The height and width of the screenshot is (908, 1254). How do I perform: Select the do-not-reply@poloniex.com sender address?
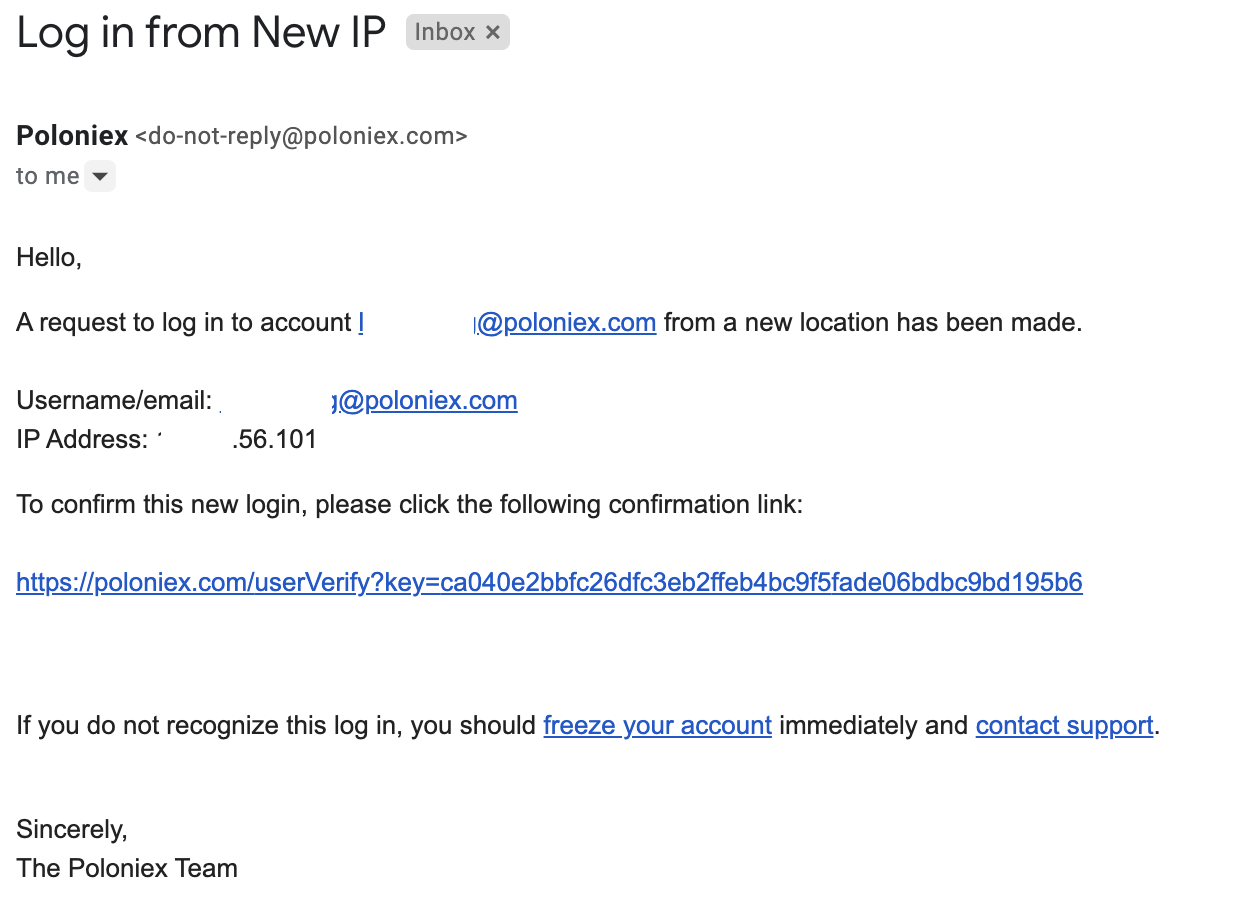[301, 136]
